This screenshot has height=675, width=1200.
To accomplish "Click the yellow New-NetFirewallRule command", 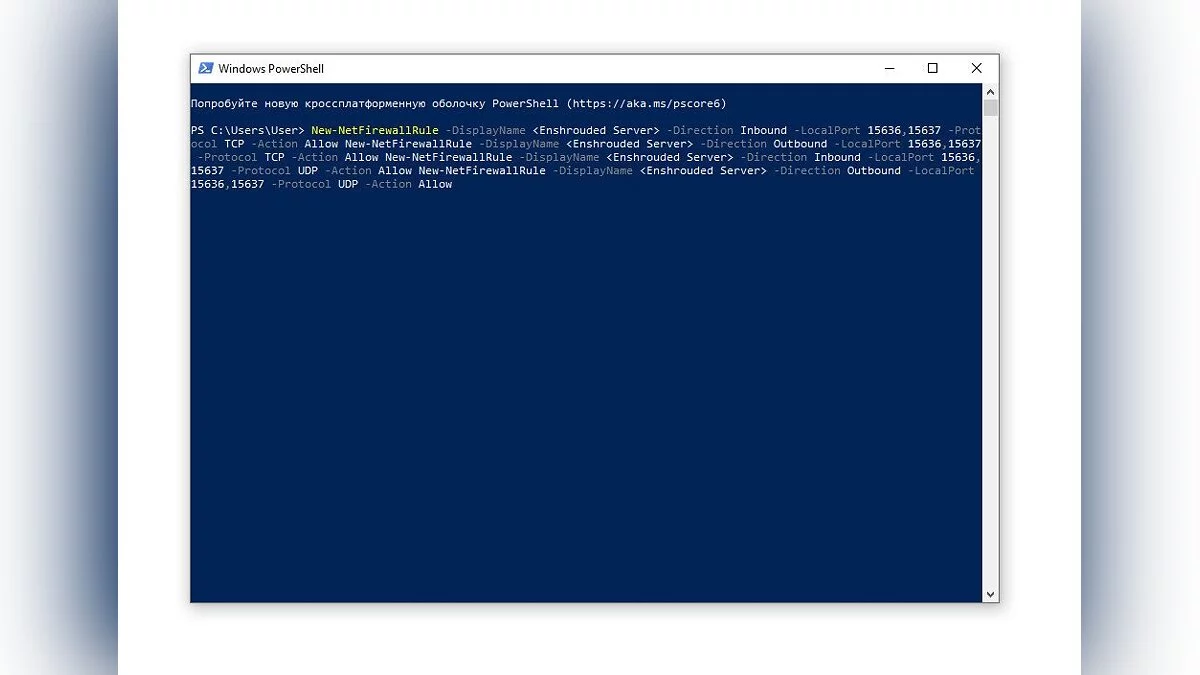I will click(375, 130).
